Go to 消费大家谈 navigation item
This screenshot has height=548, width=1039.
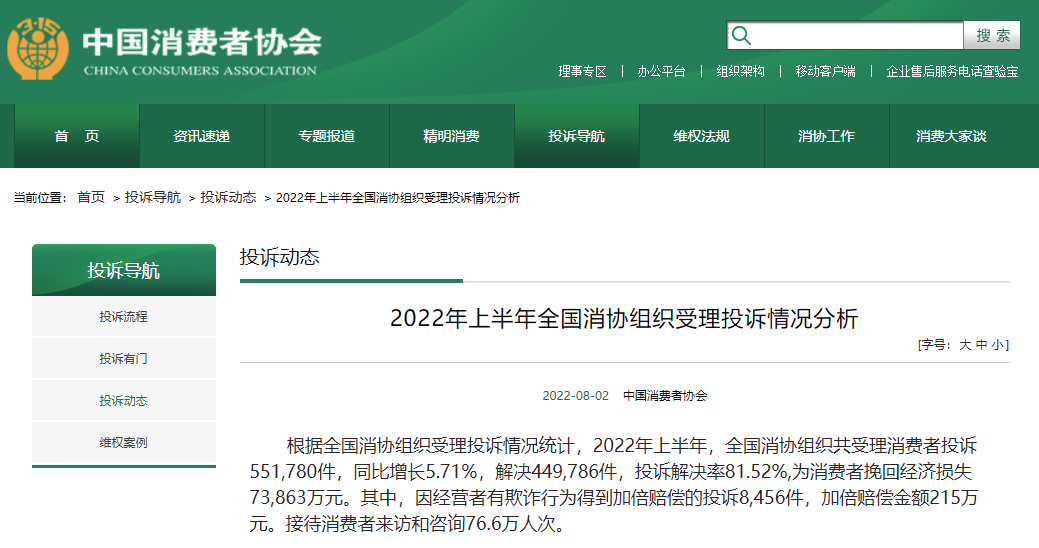click(951, 136)
